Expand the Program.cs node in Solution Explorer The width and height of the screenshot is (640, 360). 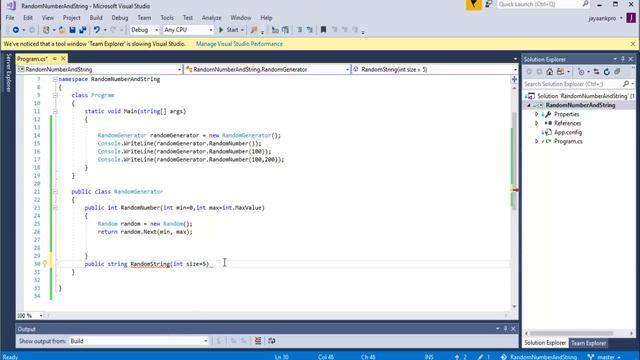pyautogui.click(x=537, y=141)
